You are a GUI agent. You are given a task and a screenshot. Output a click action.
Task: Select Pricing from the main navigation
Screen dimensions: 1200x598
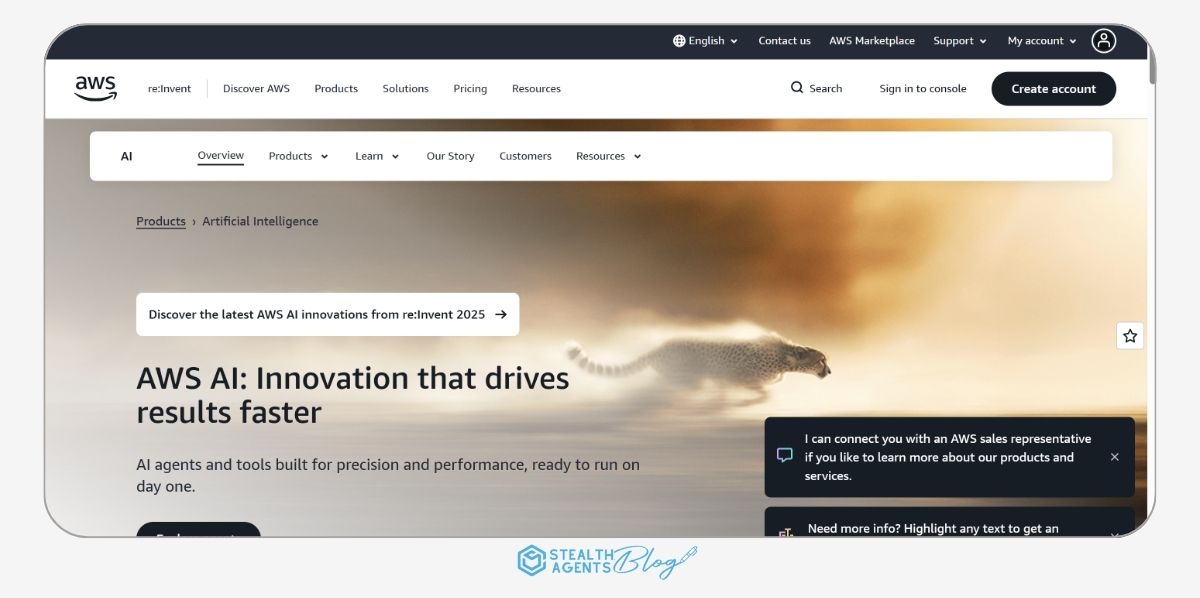pyautogui.click(x=469, y=88)
